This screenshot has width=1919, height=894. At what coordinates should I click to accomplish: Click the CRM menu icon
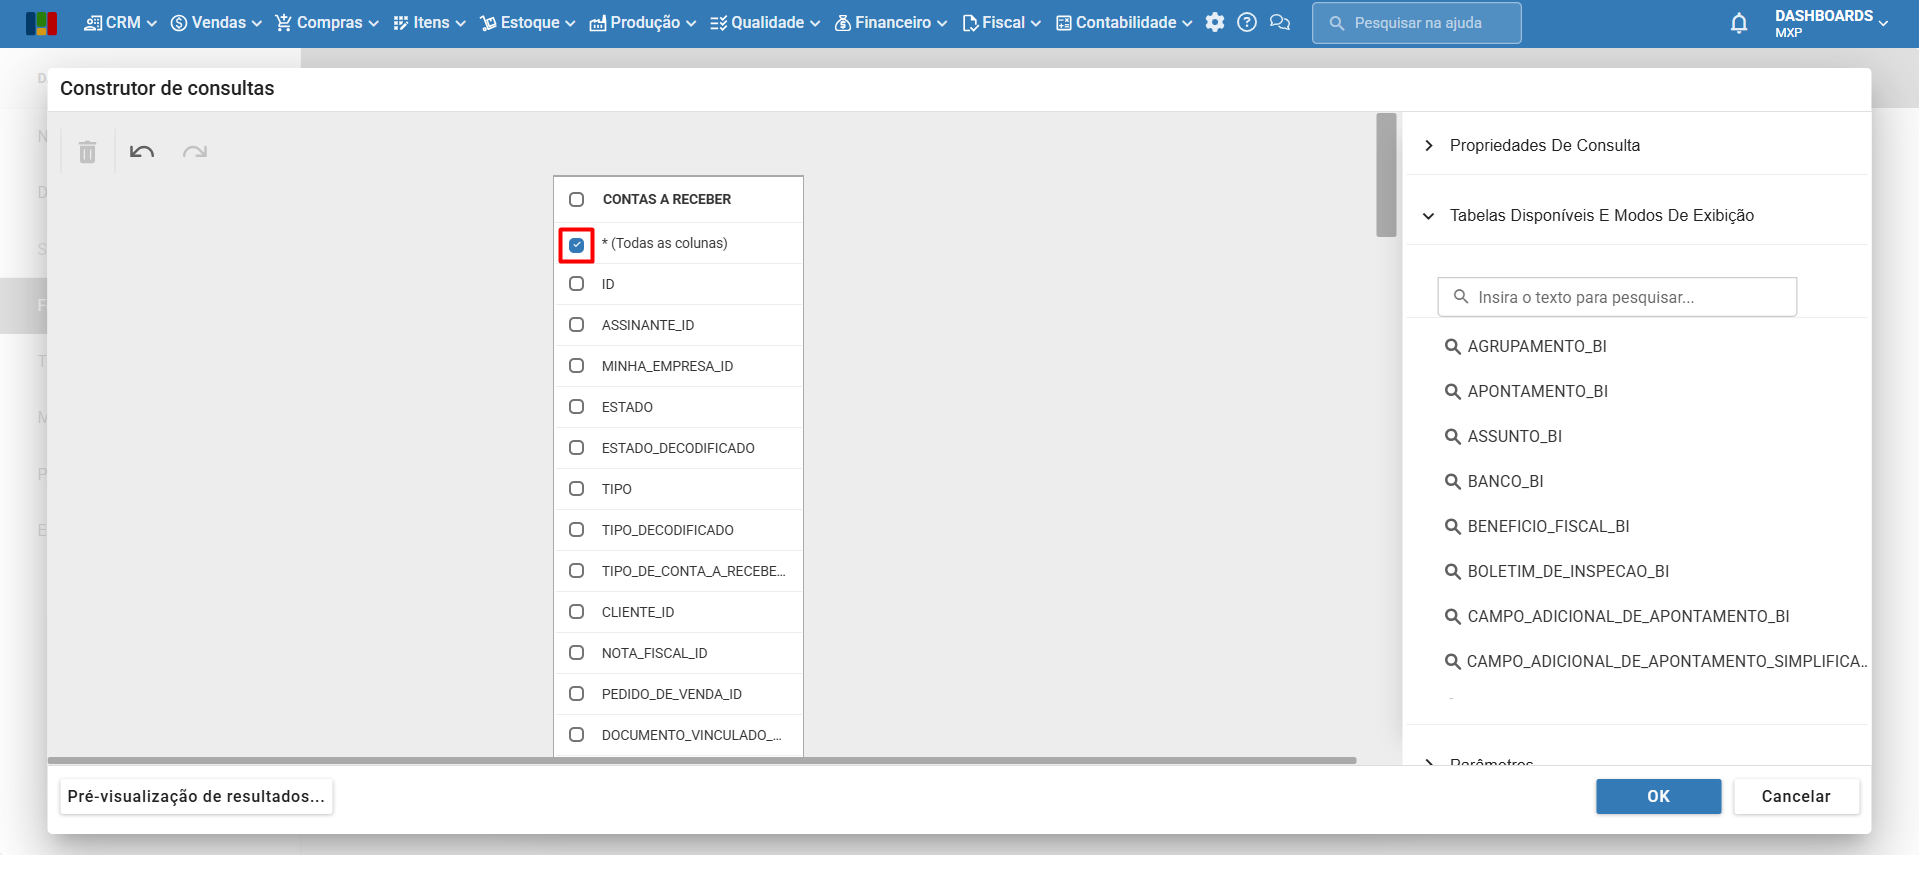93,22
